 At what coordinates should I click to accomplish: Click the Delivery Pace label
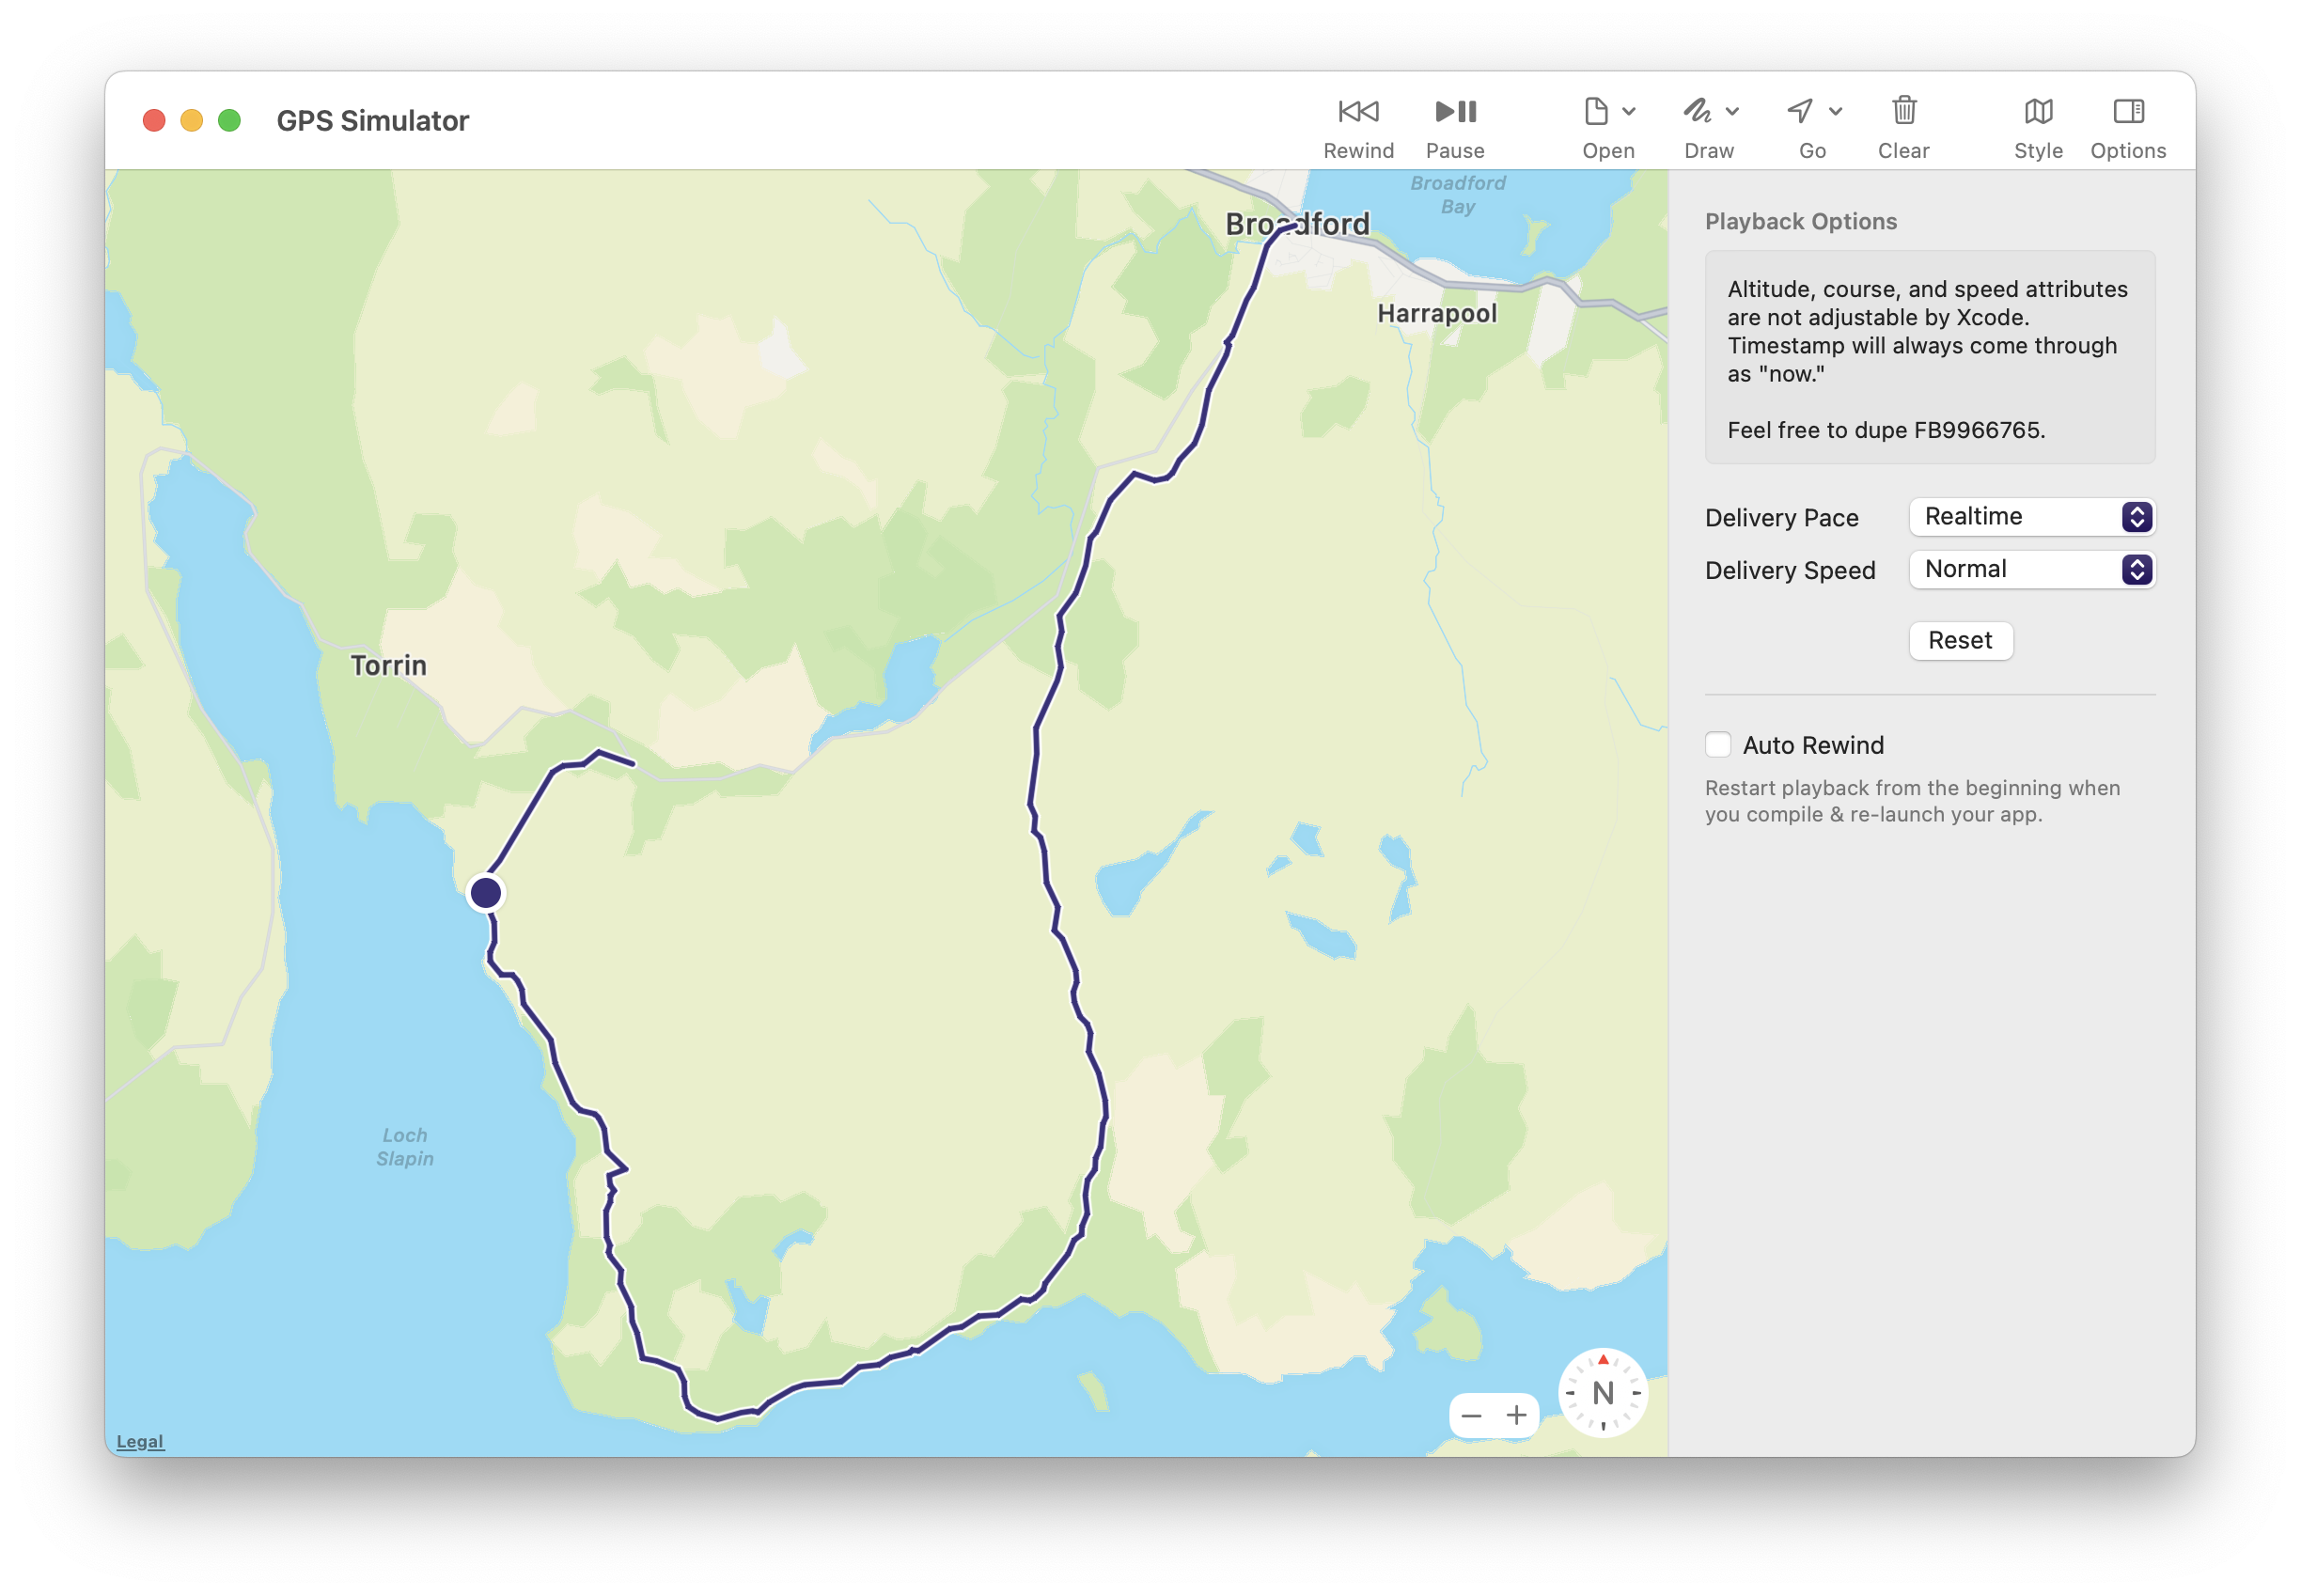pos(1782,518)
